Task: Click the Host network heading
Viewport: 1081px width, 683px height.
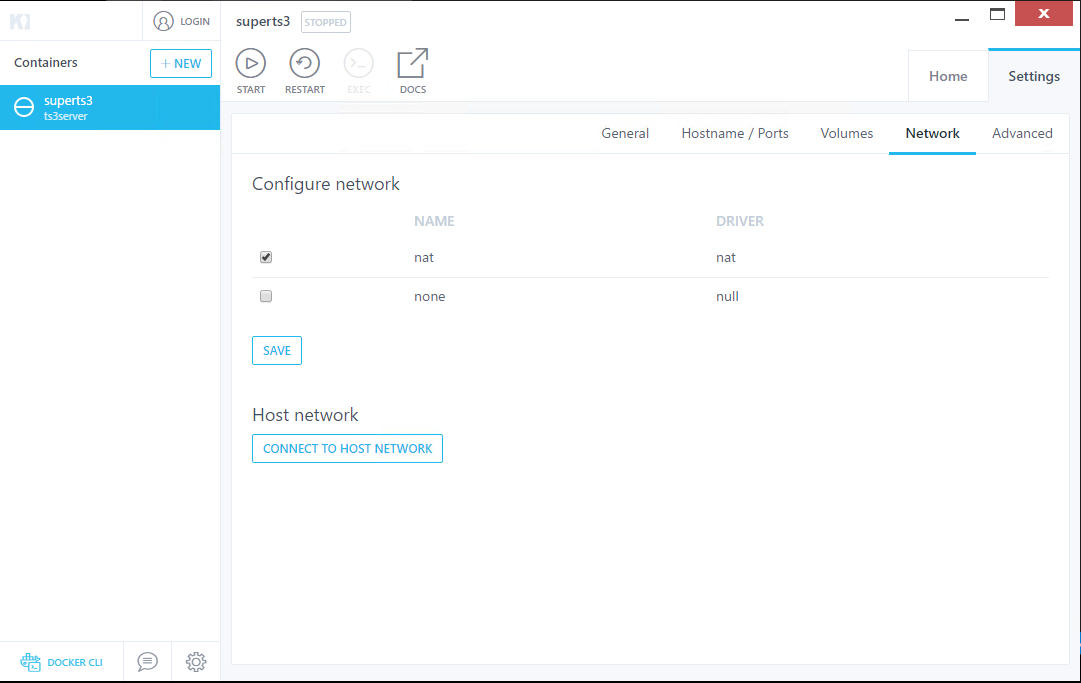Action: pos(305,415)
